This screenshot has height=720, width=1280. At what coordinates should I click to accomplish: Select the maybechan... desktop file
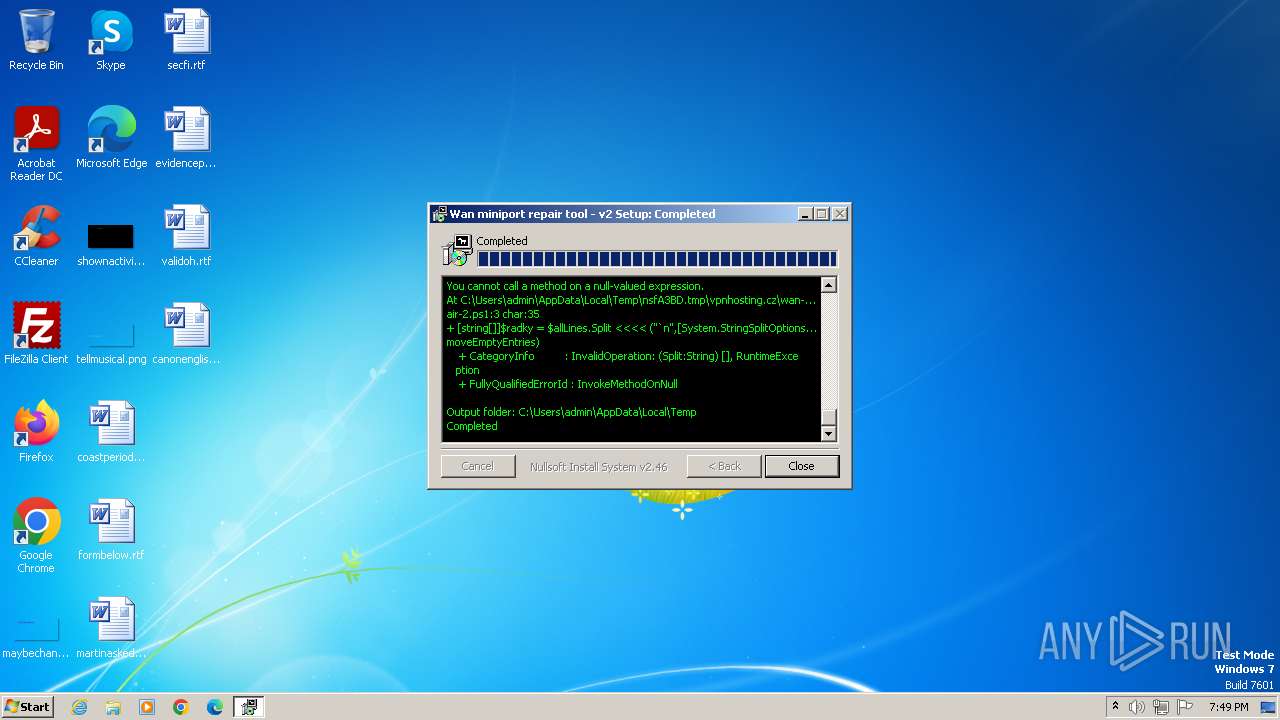pos(36,638)
